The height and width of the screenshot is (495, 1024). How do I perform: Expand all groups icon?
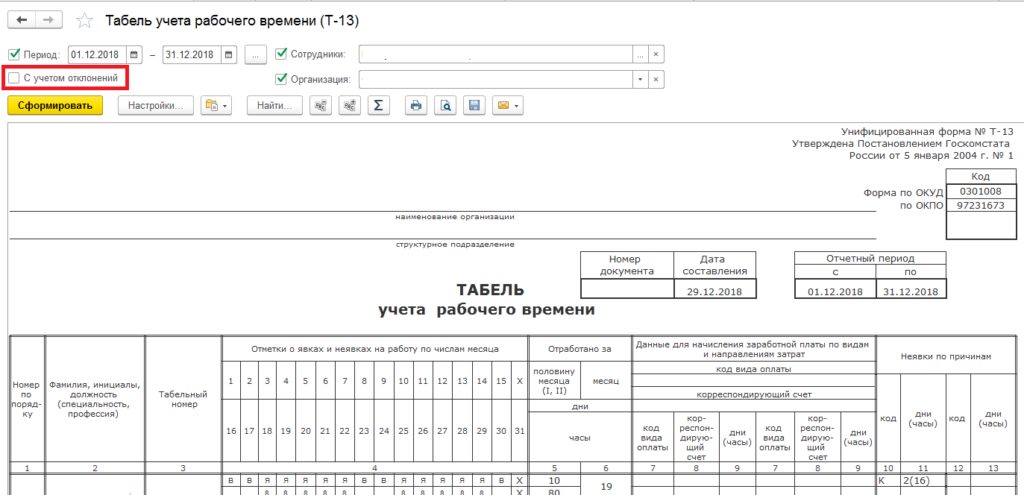coord(350,105)
